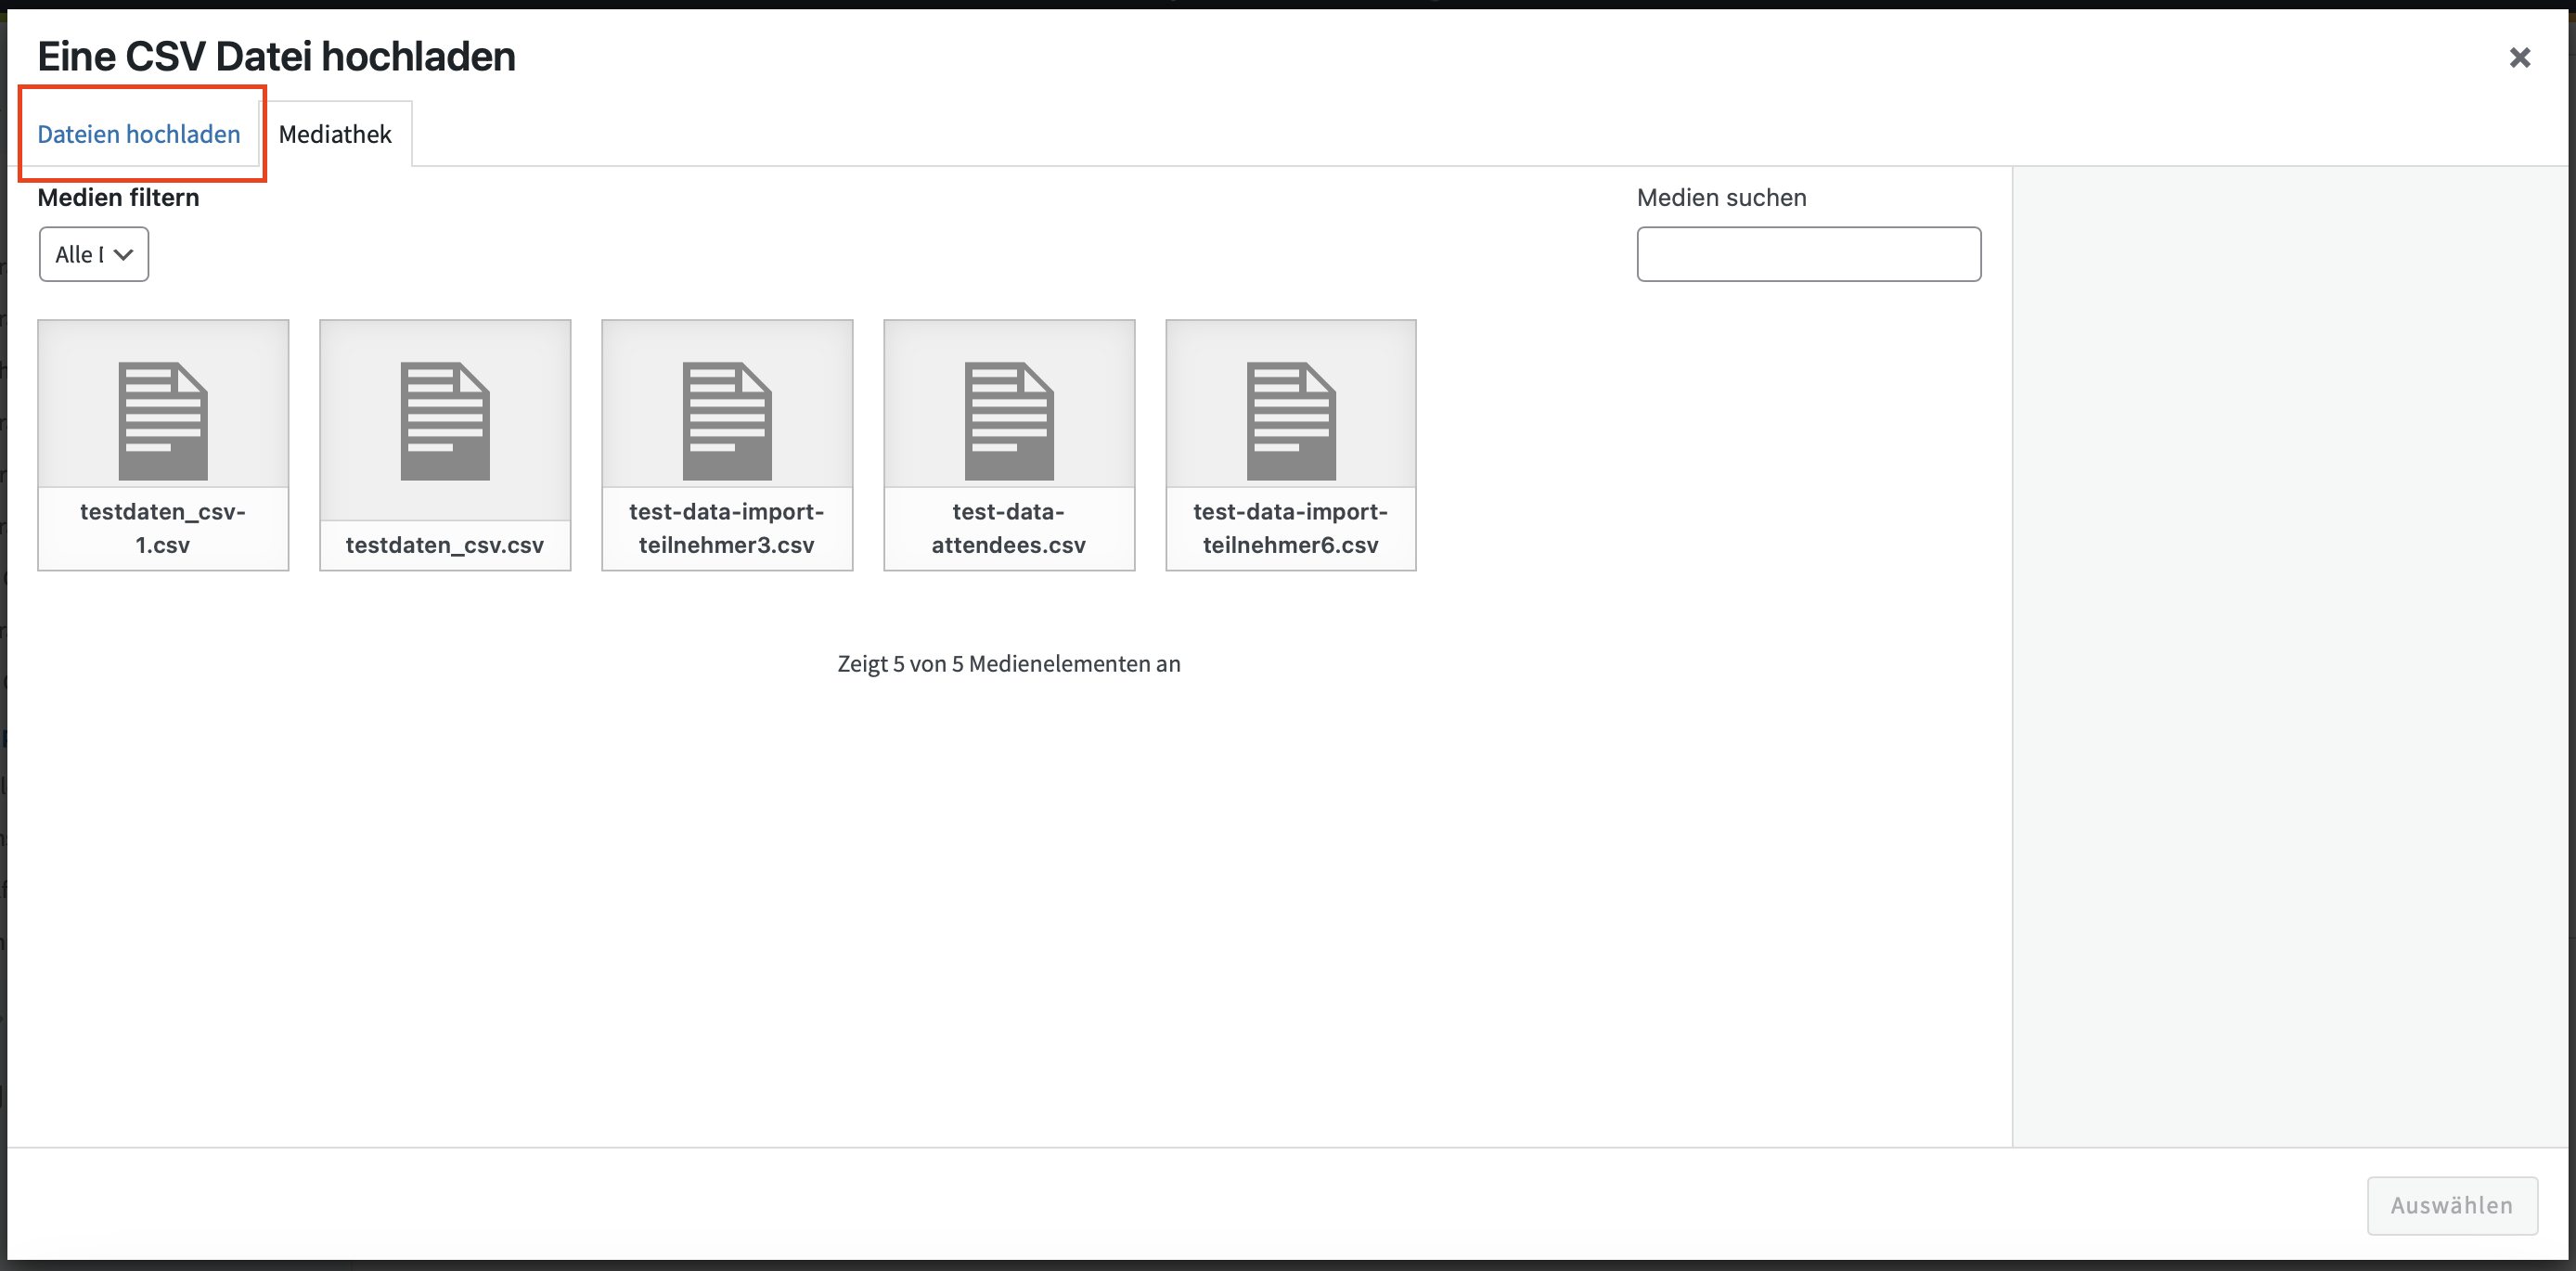The width and height of the screenshot is (2576, 1271).
Task: Select the test-data-attendees.csv filename label
Action: click(x=1009, y=528)
